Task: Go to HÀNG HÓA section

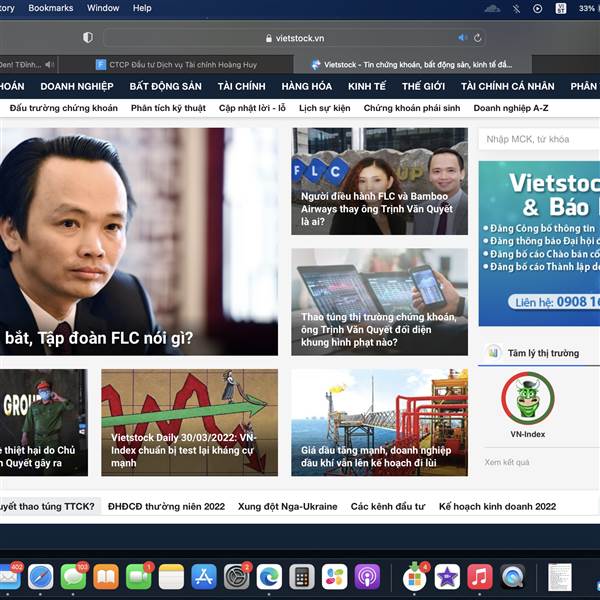Action: coord(307,86)
